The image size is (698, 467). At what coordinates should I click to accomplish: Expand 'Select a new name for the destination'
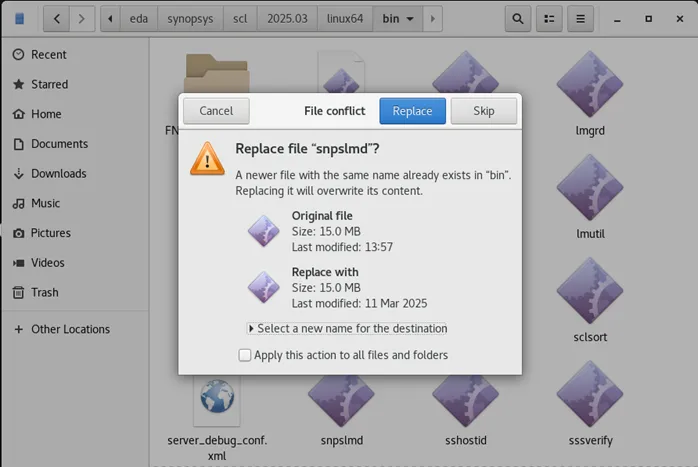pos(347,329)
